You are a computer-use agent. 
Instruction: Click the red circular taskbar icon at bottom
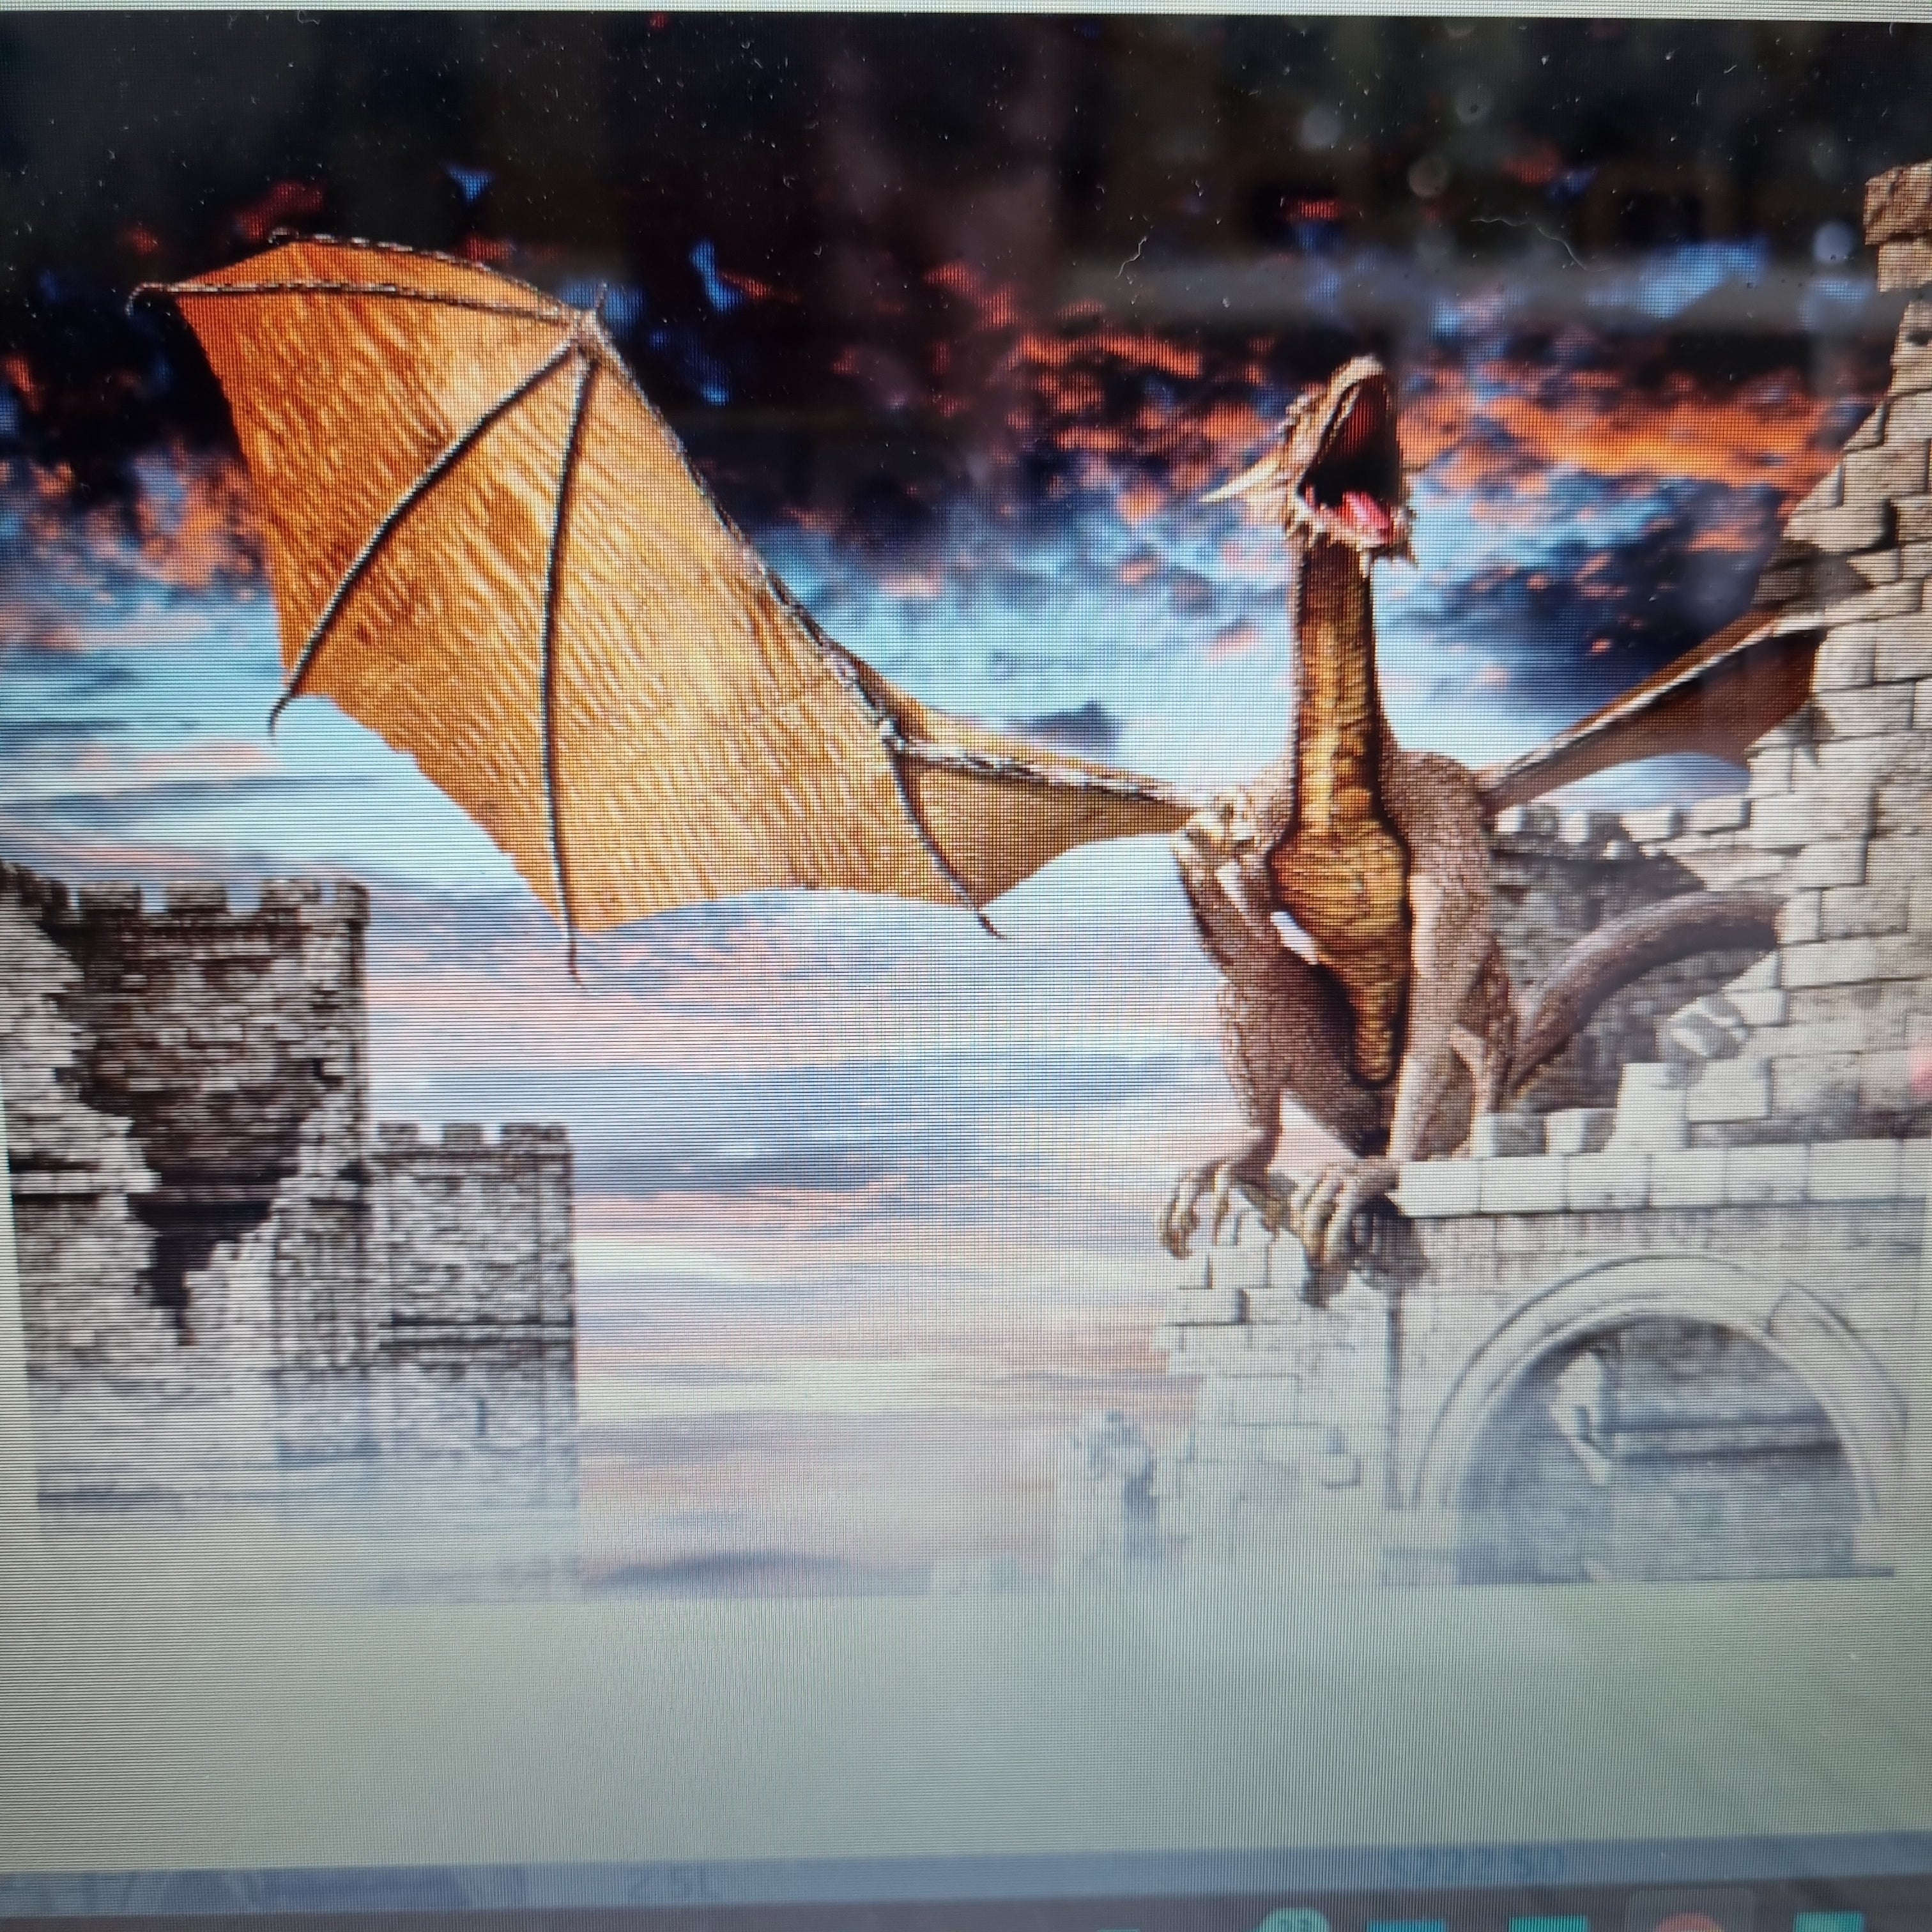(1690, 1924)
